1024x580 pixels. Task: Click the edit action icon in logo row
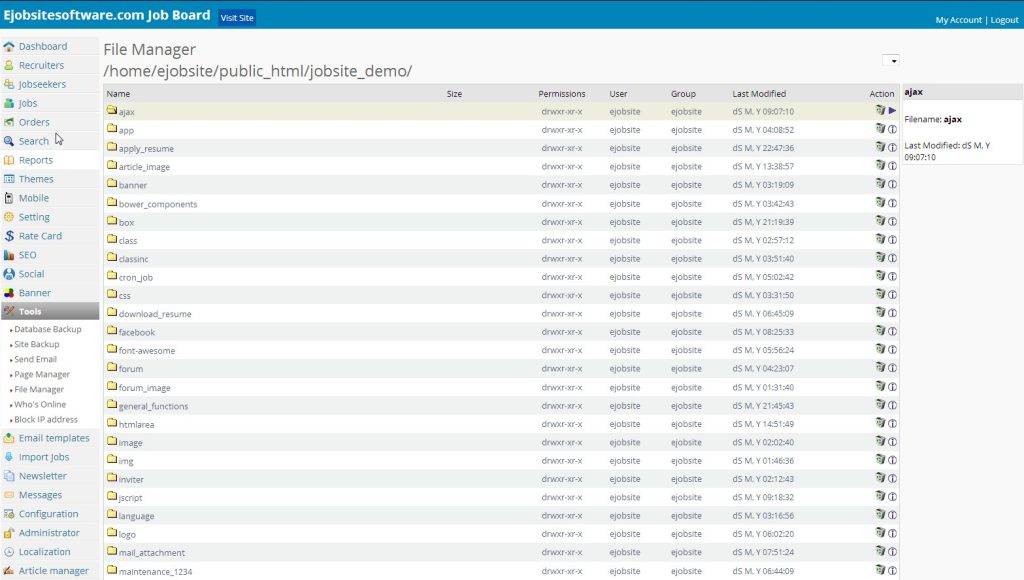point(880,533)
